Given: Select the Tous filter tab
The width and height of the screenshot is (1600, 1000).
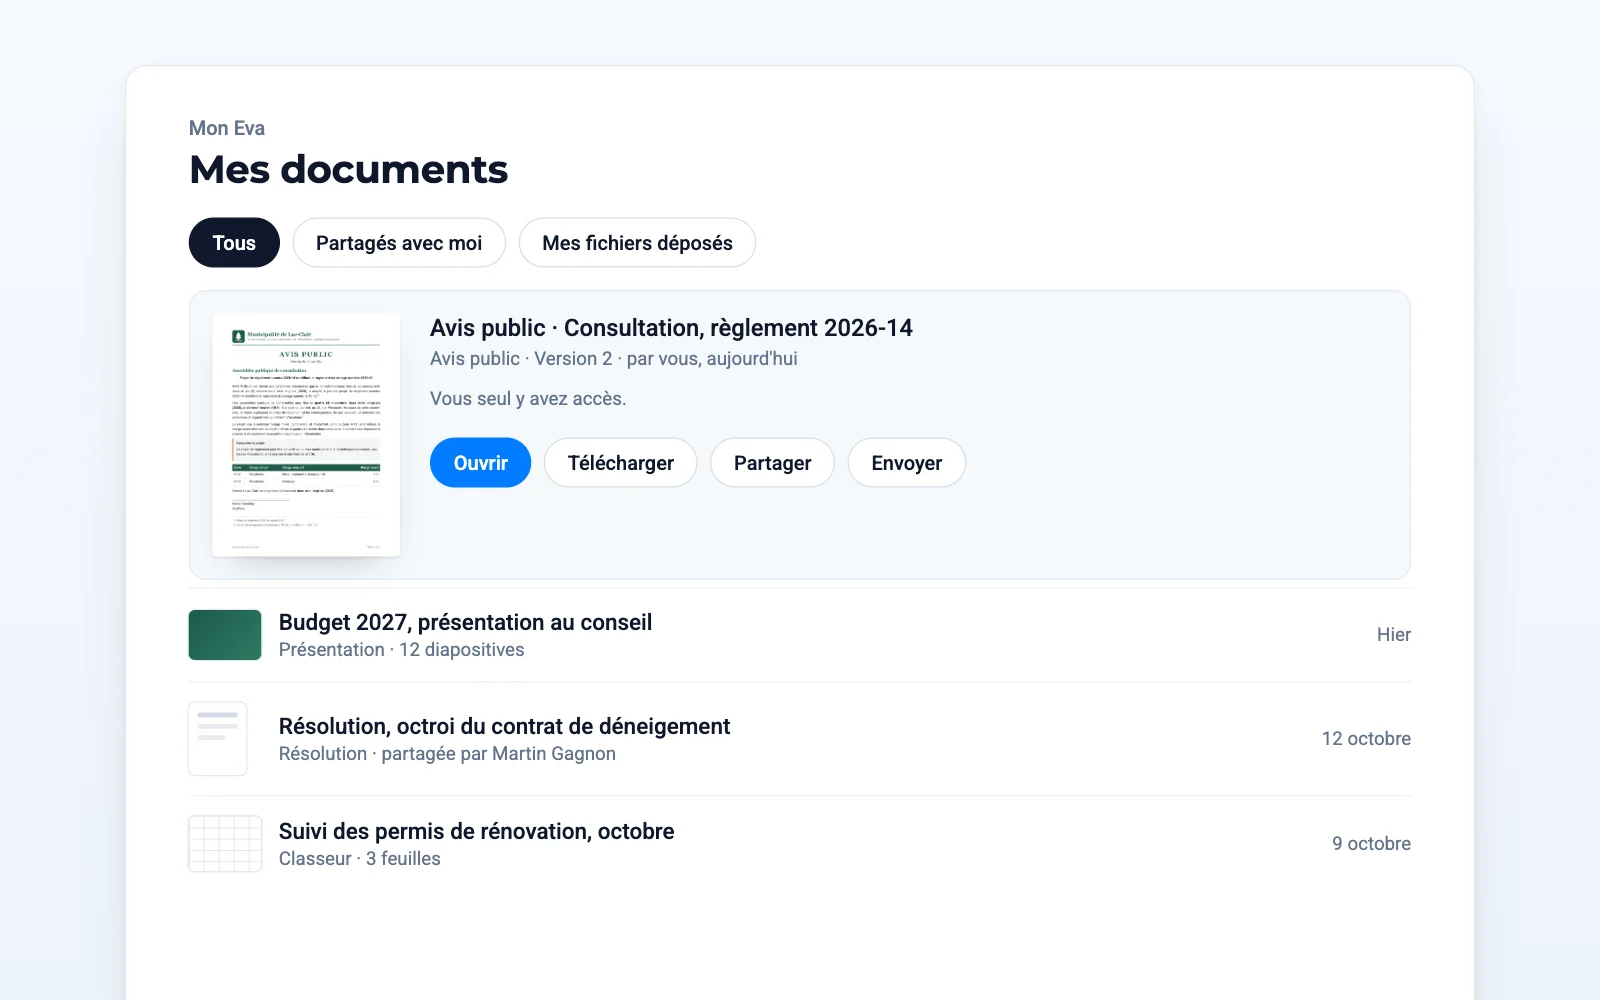Looking at the screenshot, I should [234, 243].
